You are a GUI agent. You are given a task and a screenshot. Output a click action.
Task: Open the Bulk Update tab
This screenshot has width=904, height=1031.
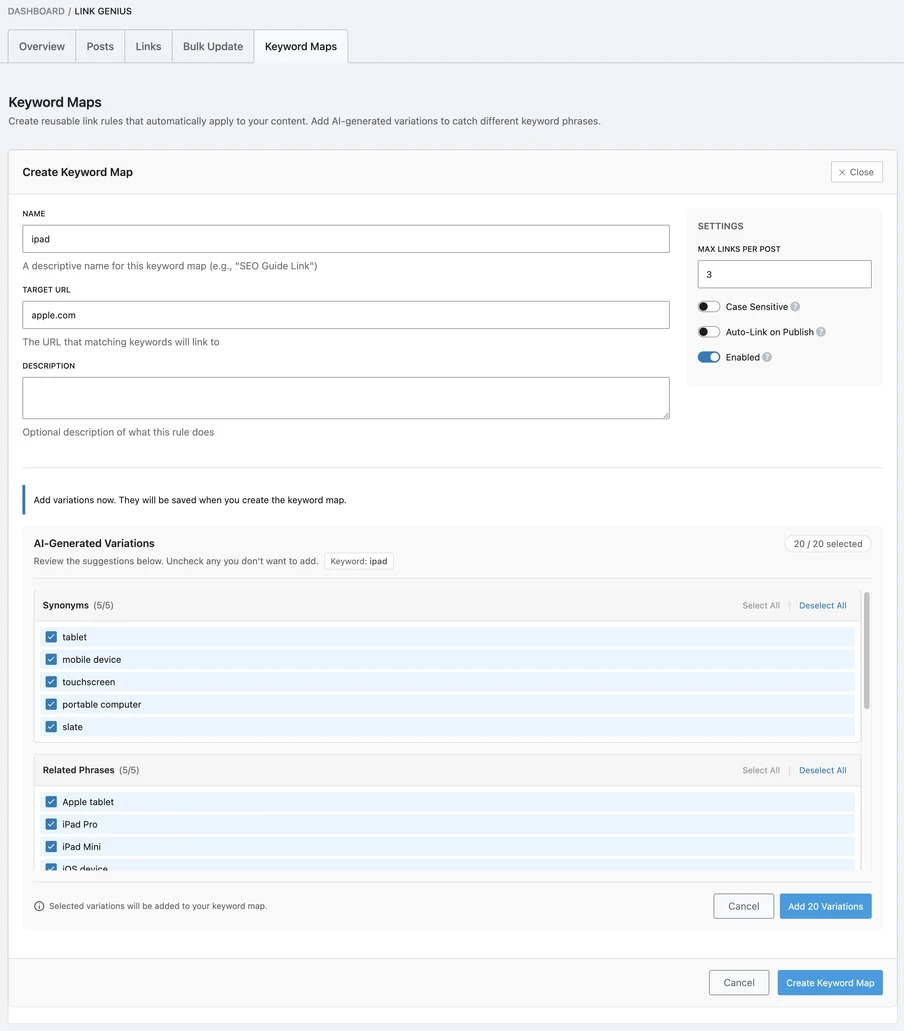pos(212,46)
